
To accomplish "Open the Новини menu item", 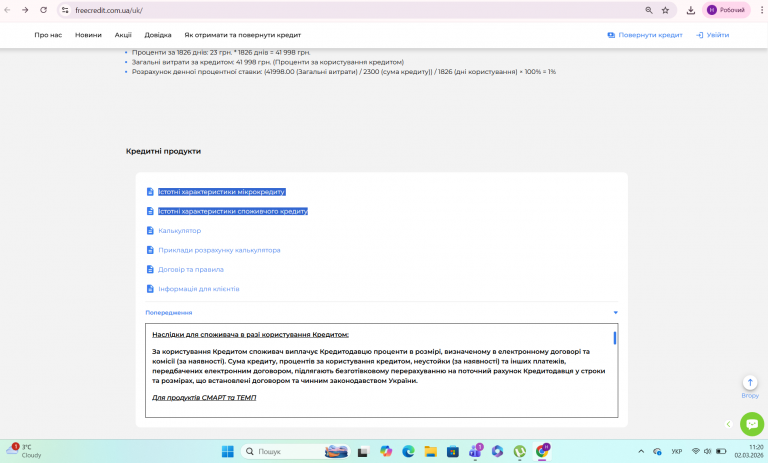I will pyautogui.click(x=88, y=35).
